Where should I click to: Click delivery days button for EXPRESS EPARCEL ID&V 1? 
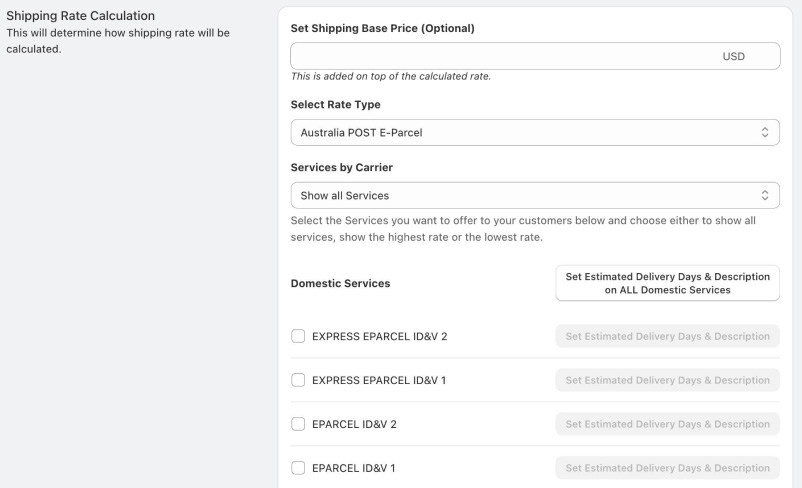[x=667, y=380]
